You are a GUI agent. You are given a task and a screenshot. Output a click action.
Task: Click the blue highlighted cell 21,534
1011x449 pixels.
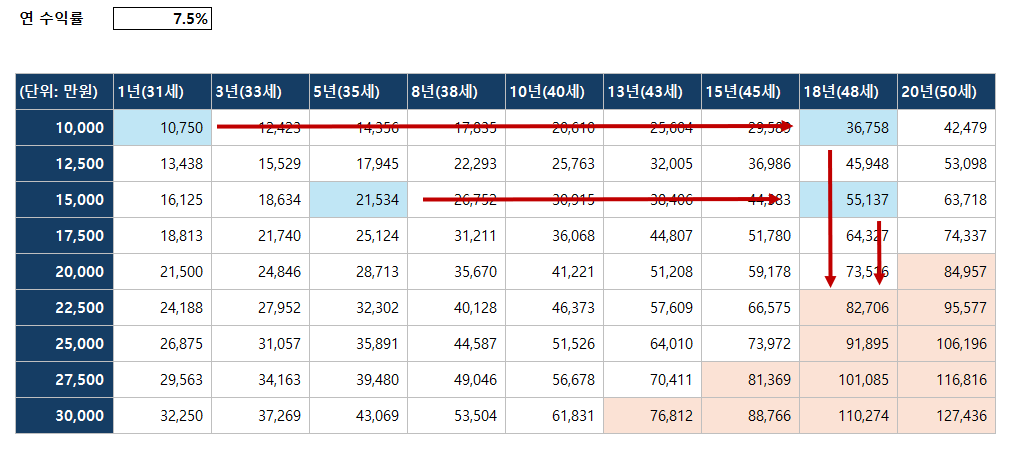click(358, 200)
